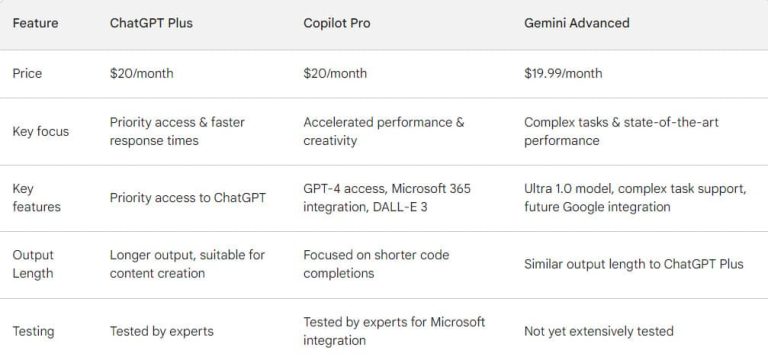Click the Gemini Advanced column header

tap(576, 23)
